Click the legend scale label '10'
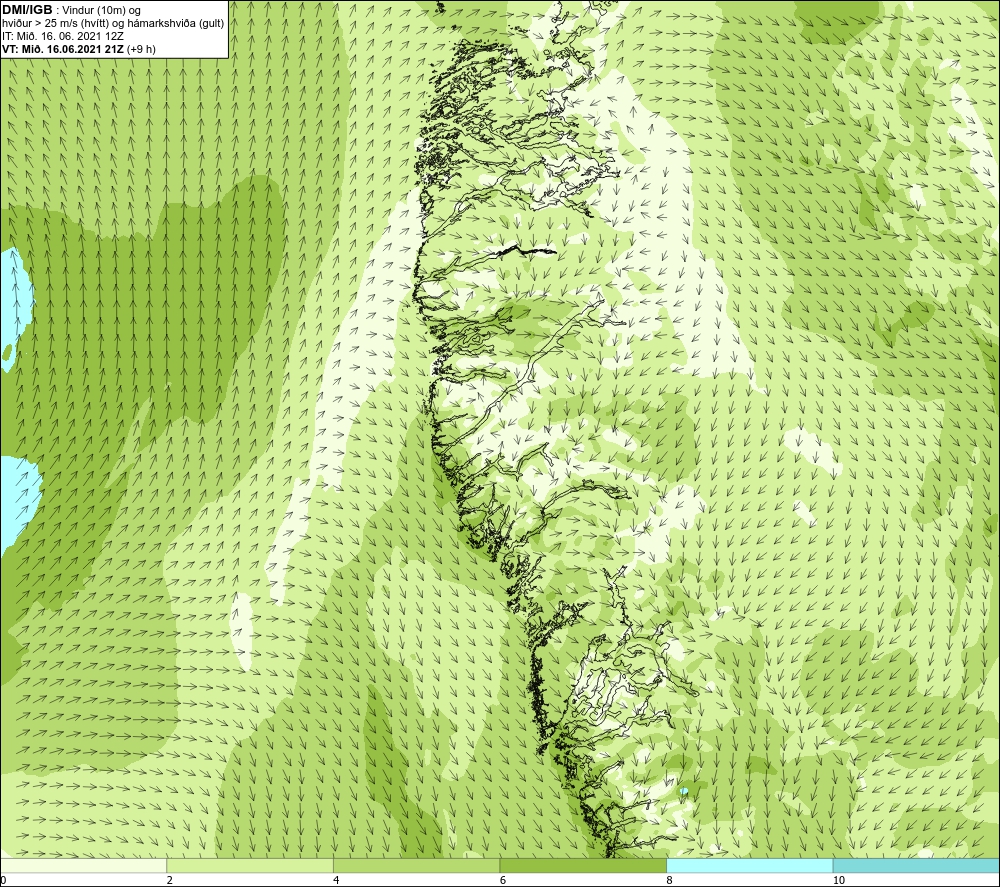 839,881
